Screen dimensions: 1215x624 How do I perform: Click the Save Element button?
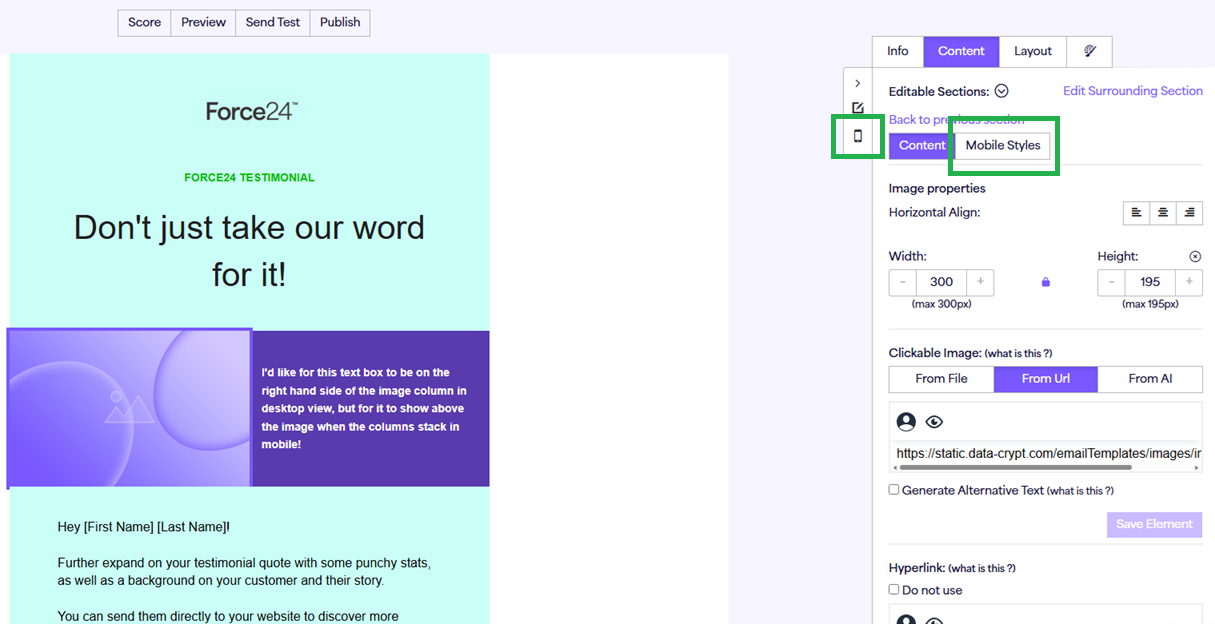(x=1154, y=524)
